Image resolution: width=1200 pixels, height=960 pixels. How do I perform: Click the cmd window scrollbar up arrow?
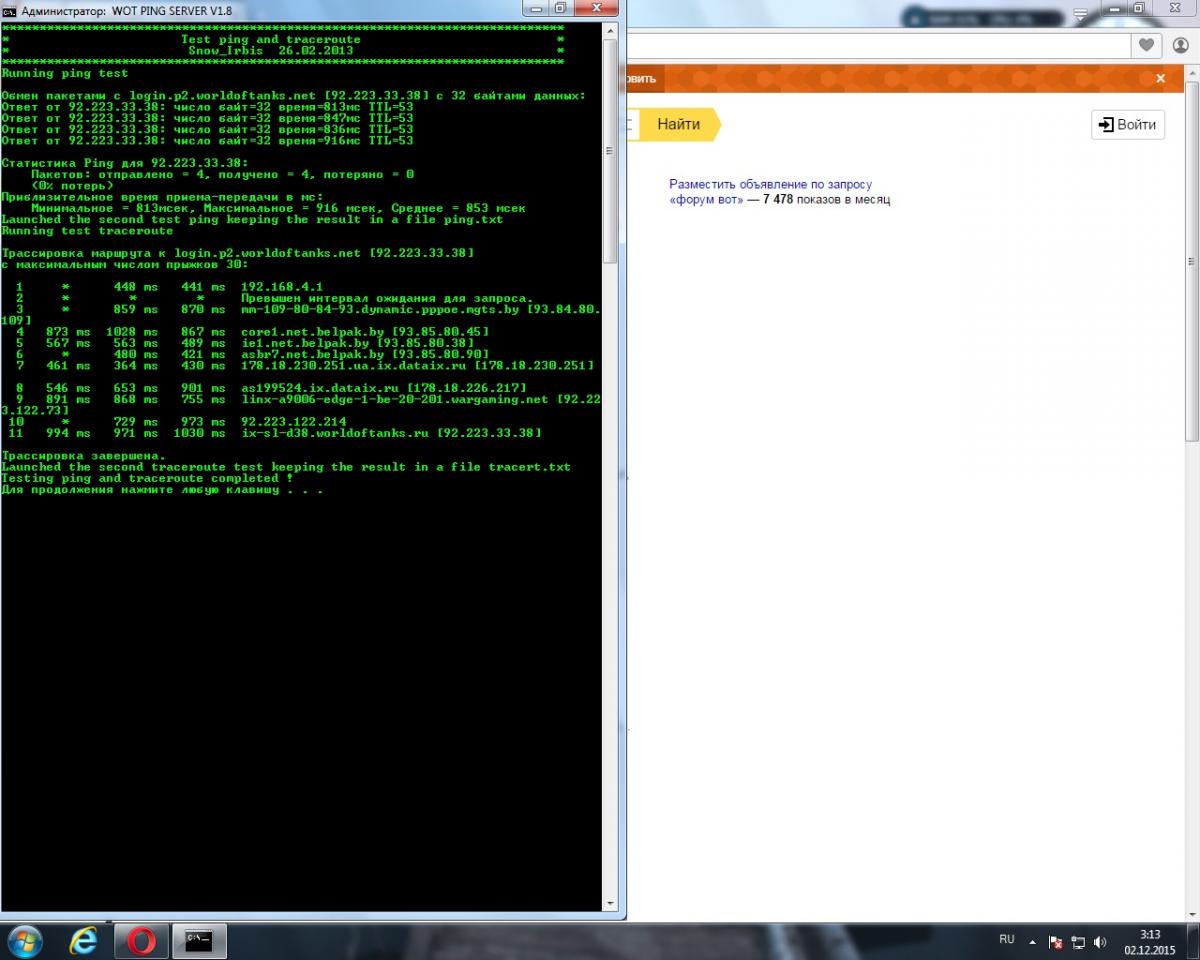pos(611,32)
